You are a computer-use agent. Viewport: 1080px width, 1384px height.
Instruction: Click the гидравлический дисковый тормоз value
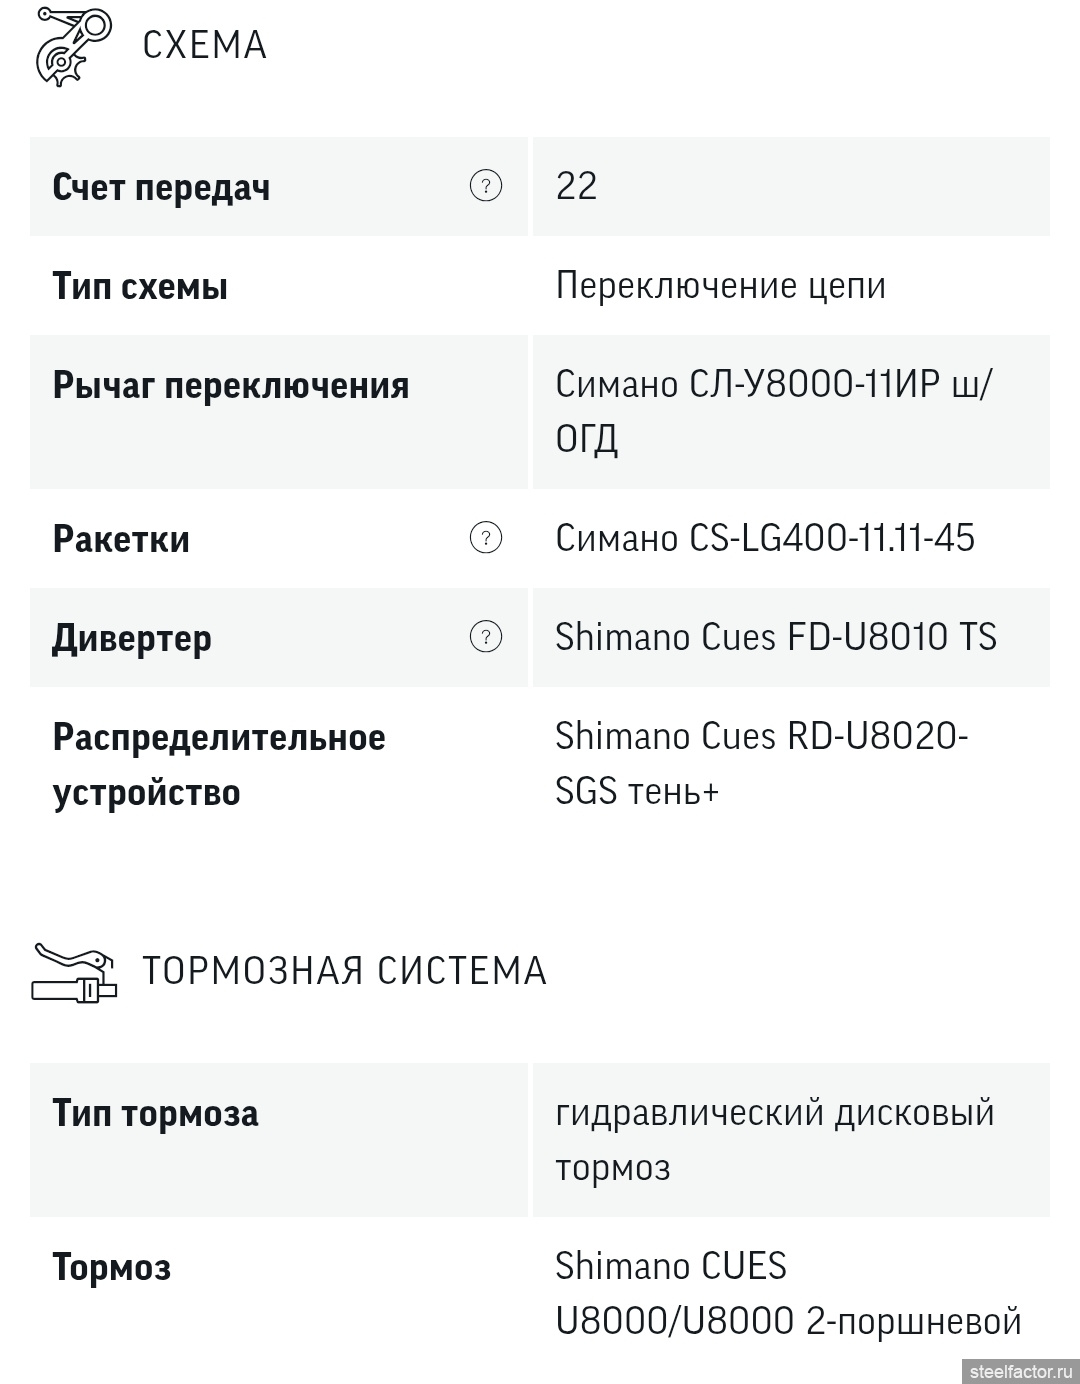[x=775, y=1139]
